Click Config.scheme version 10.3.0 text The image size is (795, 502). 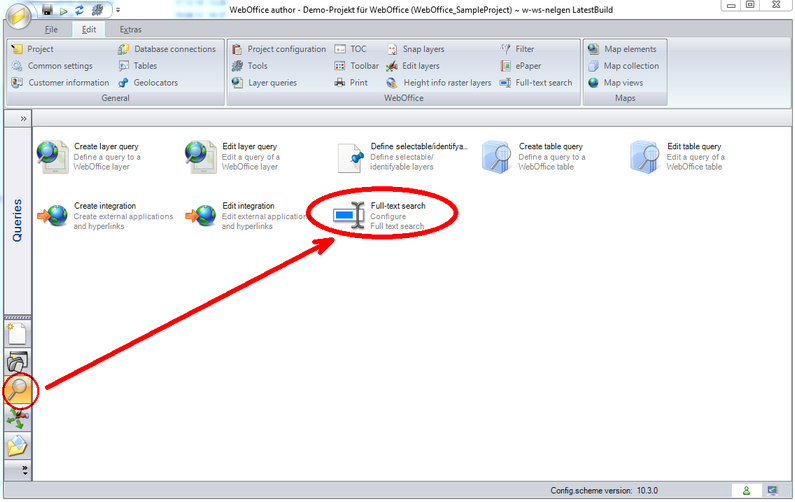click(604, 490)
